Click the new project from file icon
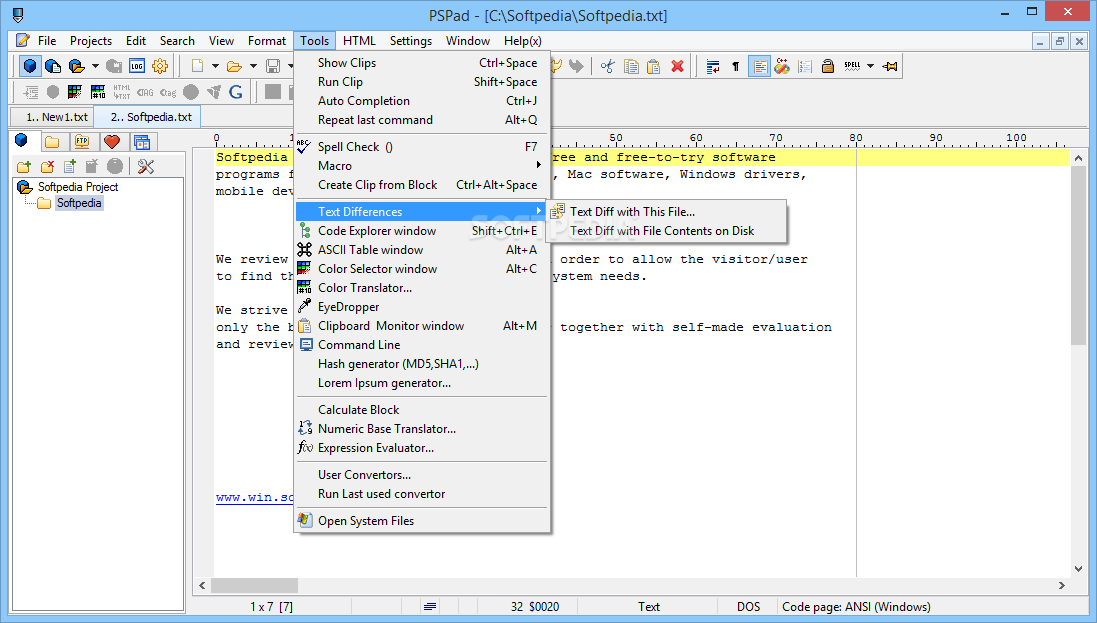The image size is (1097, 623). 53,66
